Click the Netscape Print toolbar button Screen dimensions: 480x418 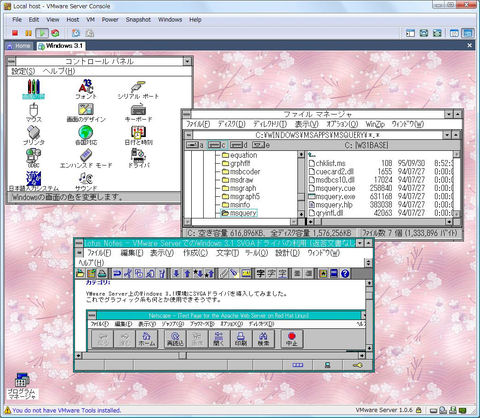[x=241, y=339]
